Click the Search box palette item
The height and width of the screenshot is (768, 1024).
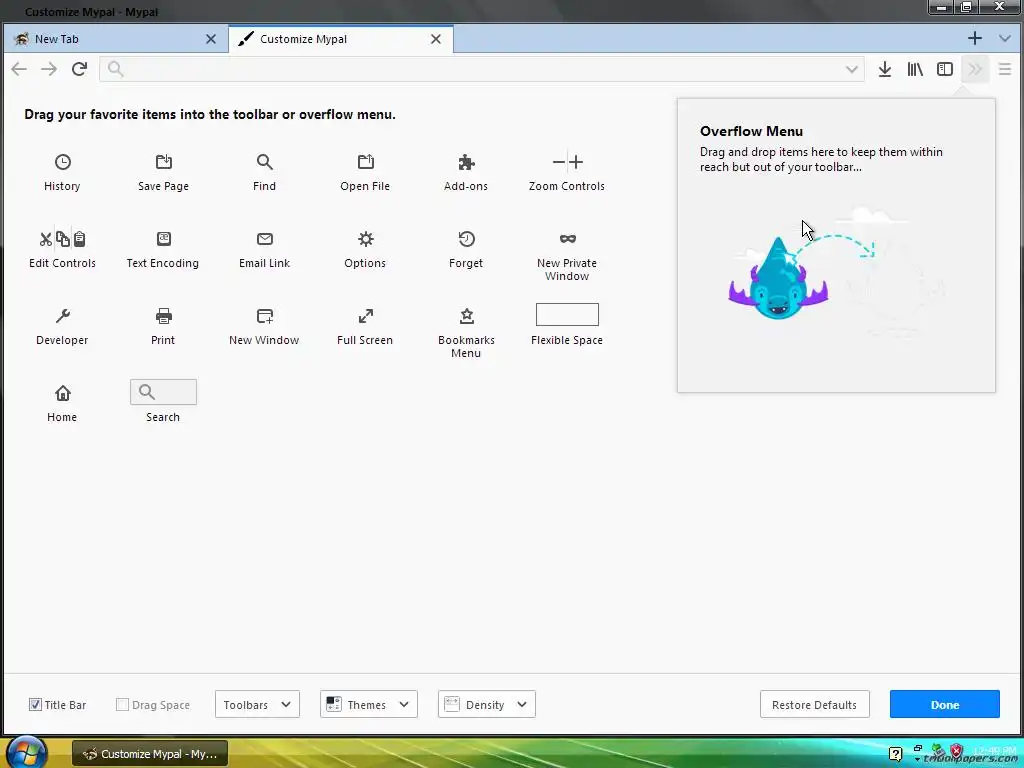[x=163, y=402]
